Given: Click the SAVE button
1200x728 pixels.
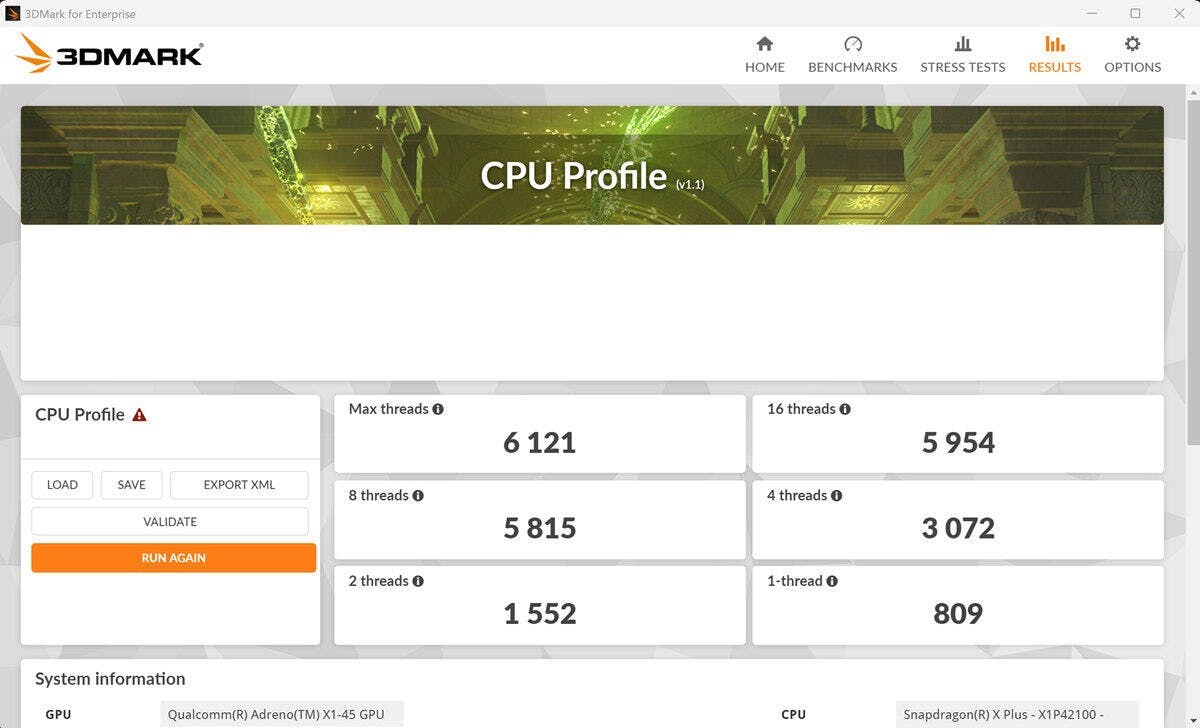Looking at the screenshot, I should click(132, 485).
